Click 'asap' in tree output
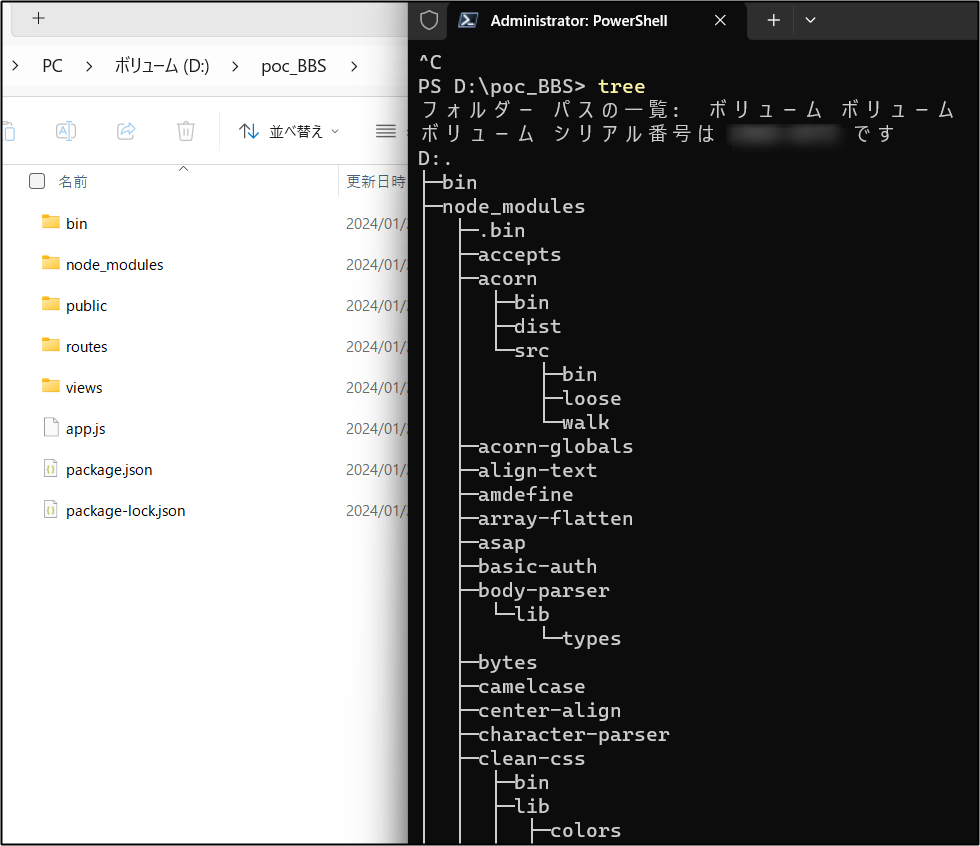The height and width of the screenshot is (846, 980). [501, 542]
